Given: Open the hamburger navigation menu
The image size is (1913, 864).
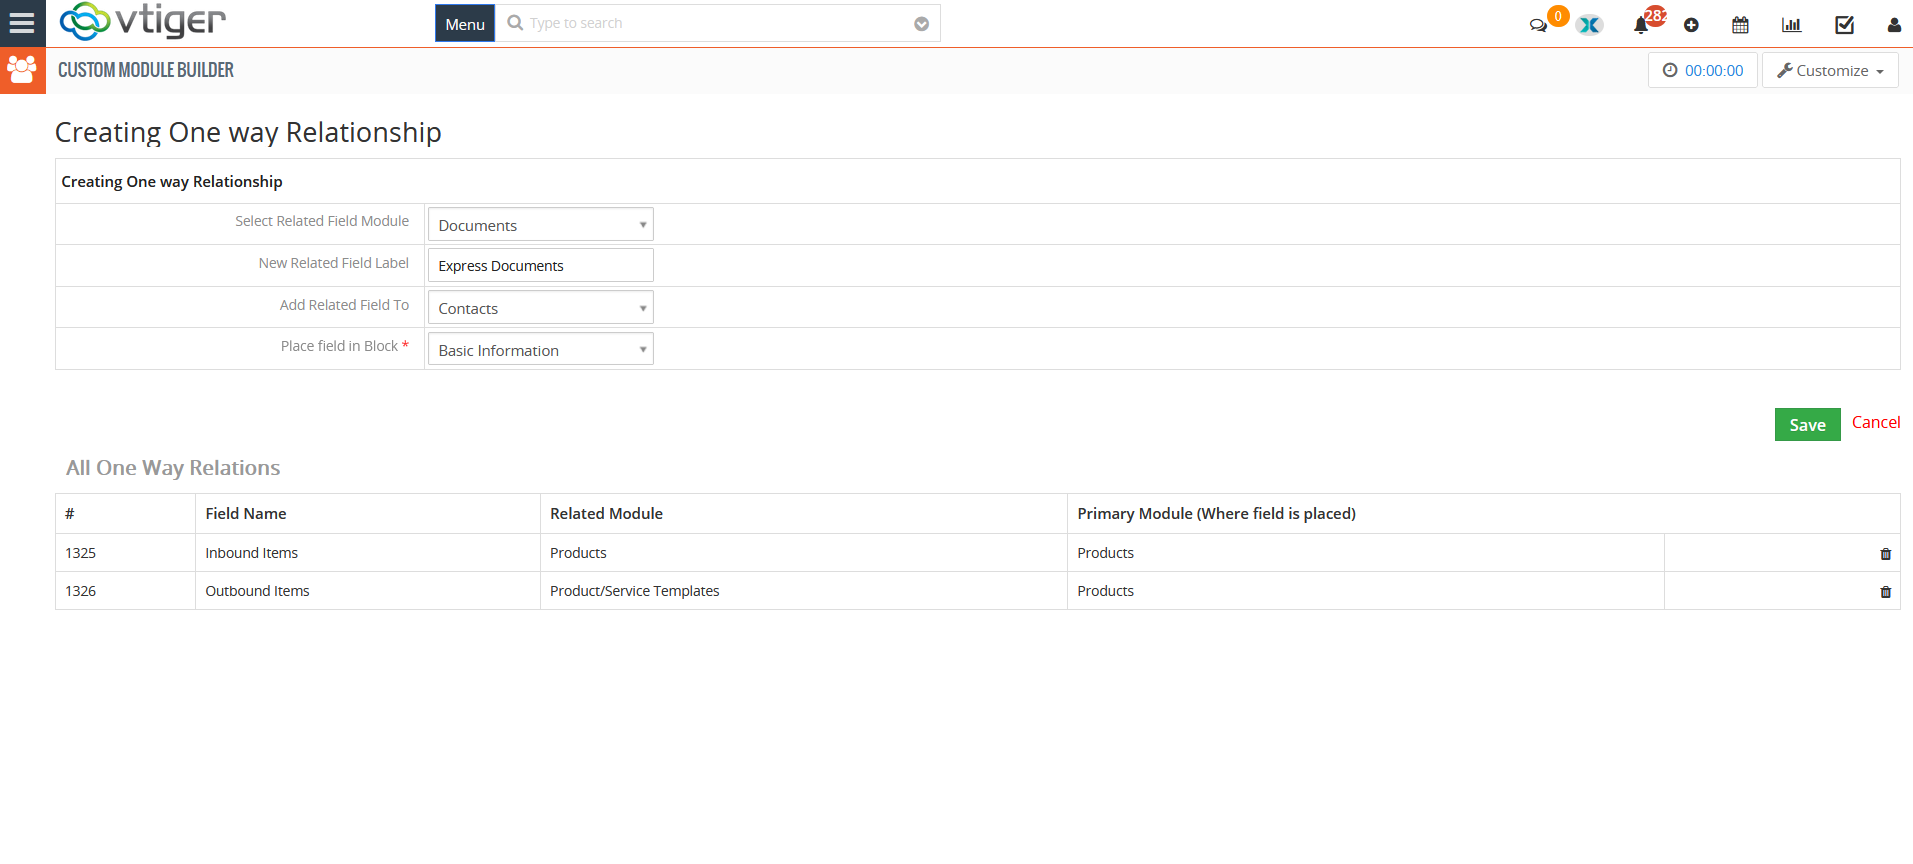Looking at the screenshot, I should pyautogui.click(x=22, y=23).
